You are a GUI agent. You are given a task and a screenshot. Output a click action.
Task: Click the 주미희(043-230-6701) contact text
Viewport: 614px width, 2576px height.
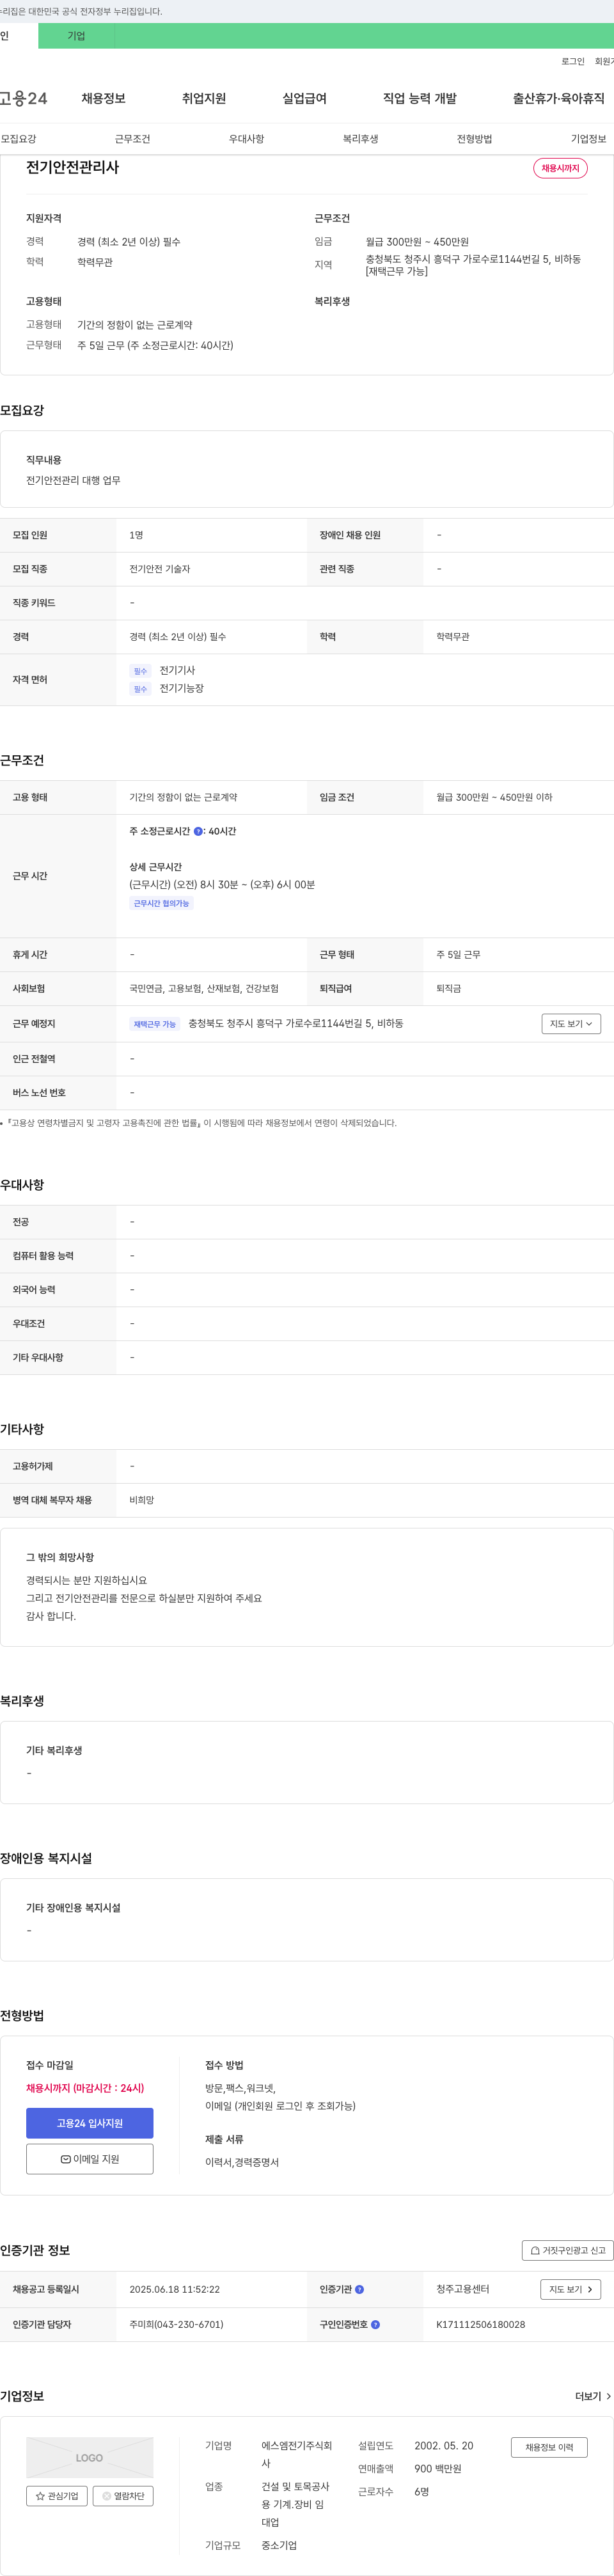point(176,2324)
